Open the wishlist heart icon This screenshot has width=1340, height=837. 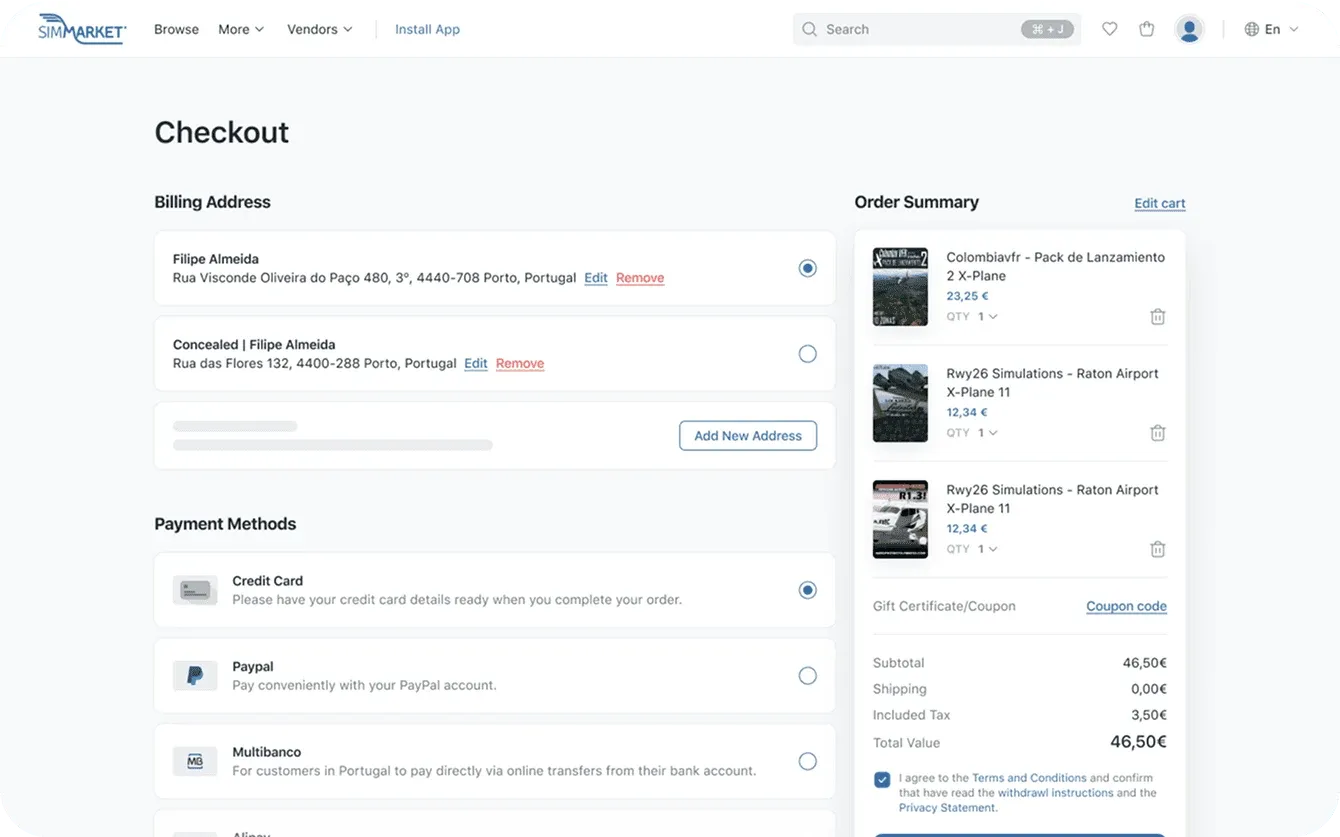1109,29
